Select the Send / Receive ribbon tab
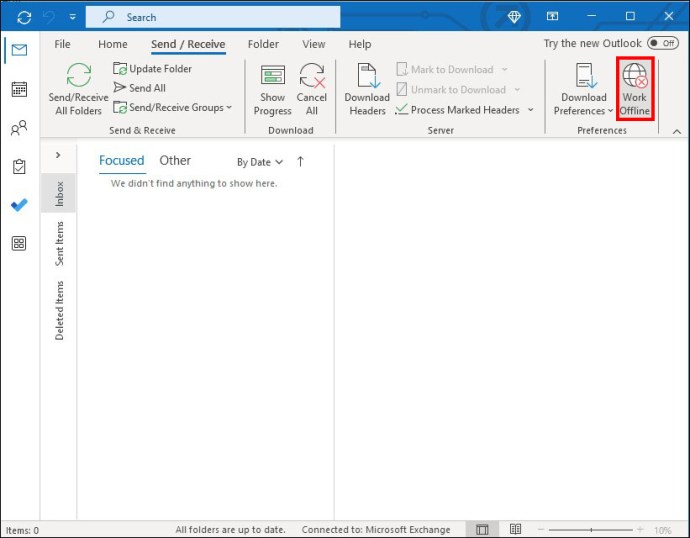 click(x=188, y=44)
